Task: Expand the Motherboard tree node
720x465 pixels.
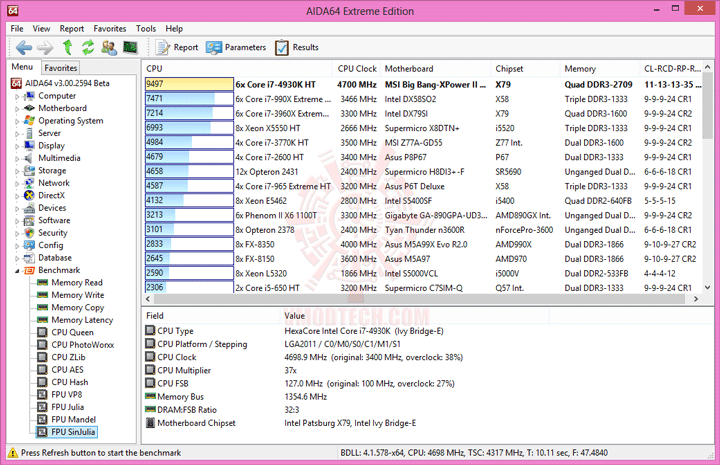Action: click(x=17, y=109)
